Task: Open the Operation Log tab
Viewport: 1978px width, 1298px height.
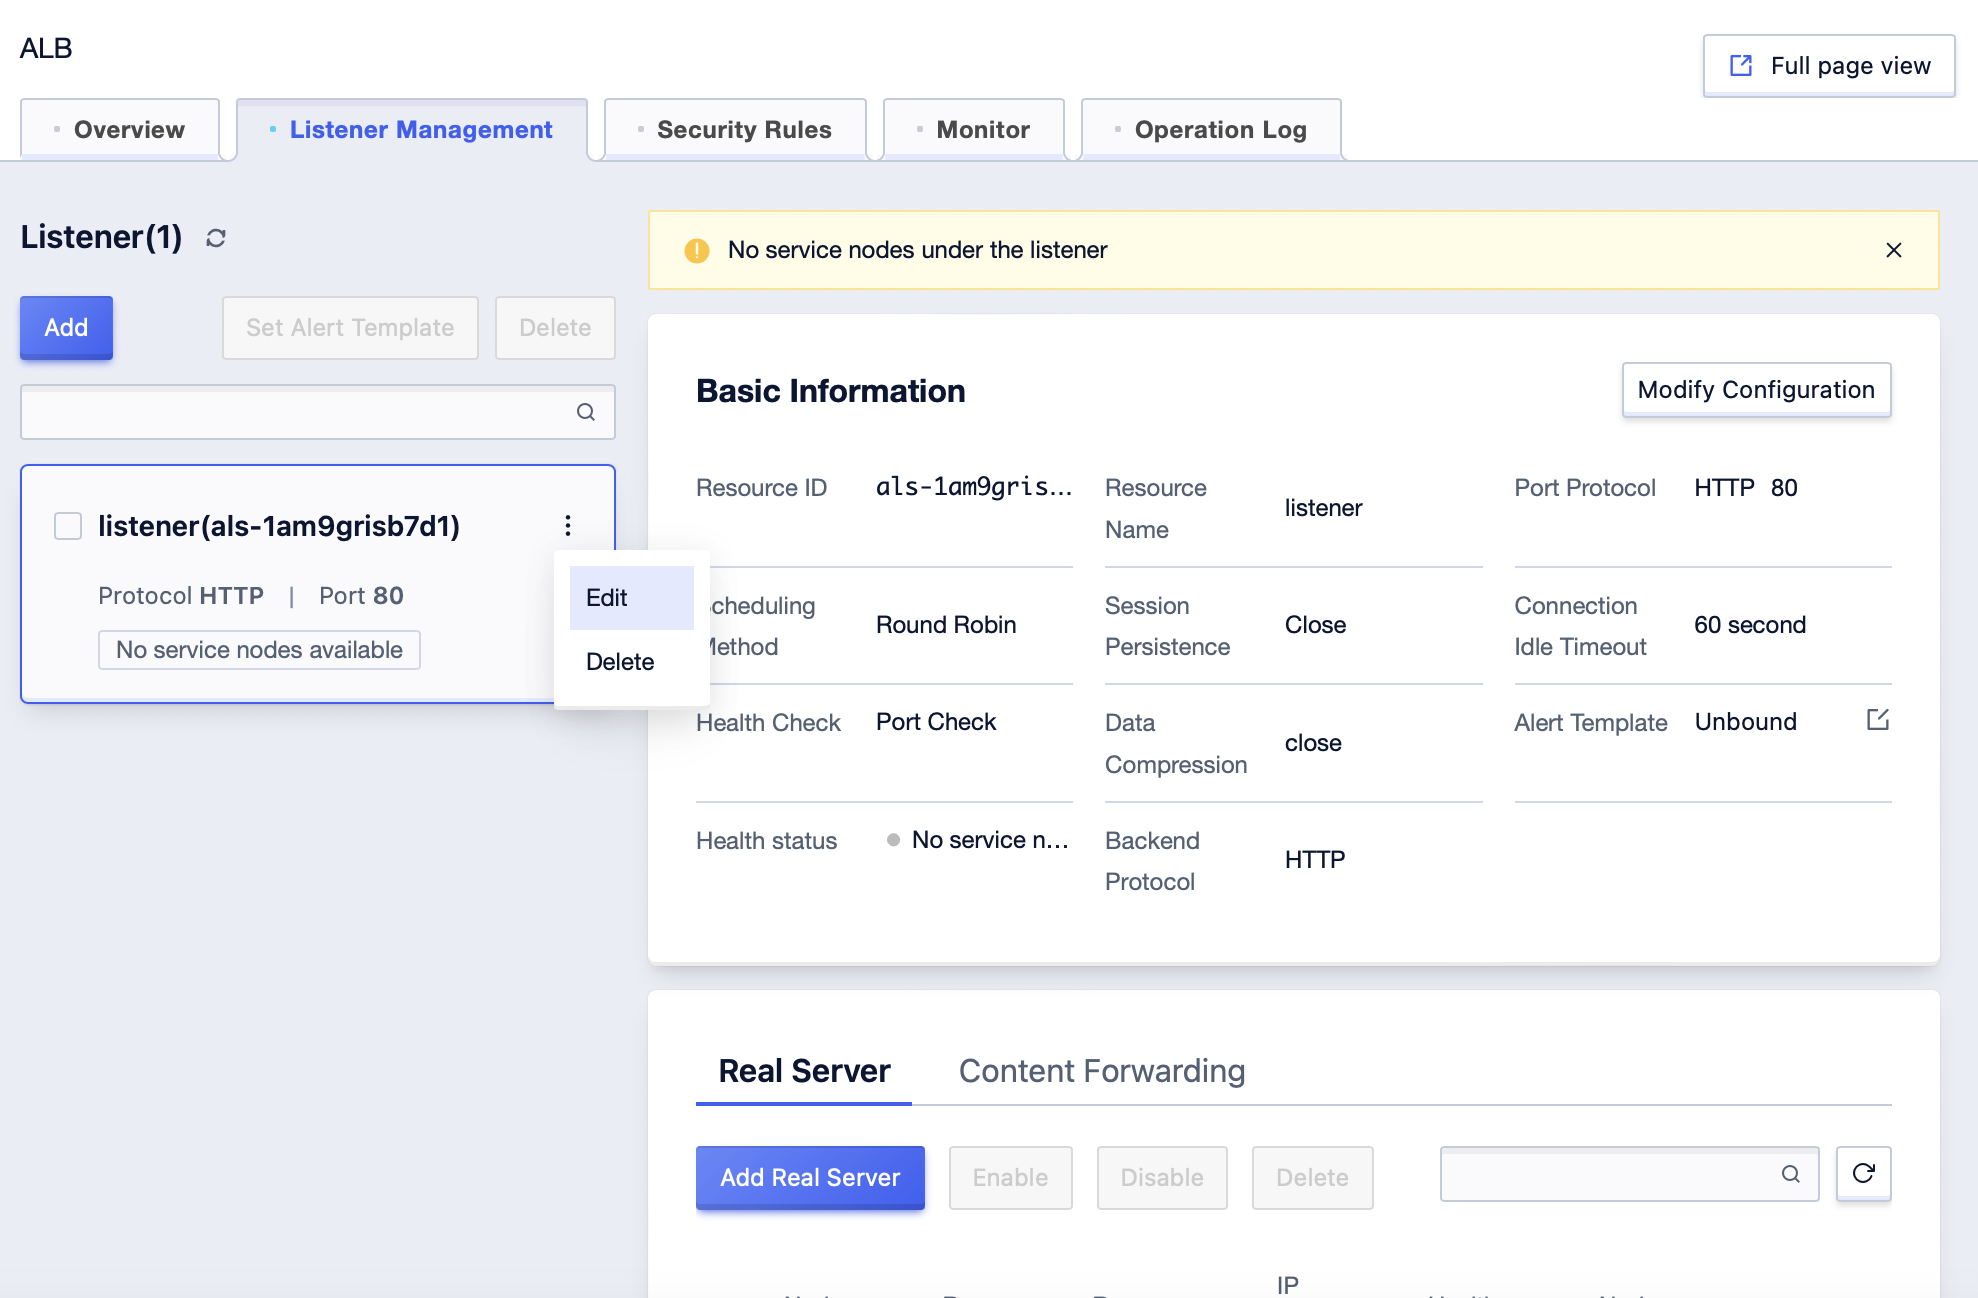Action: coord(1211,130)
